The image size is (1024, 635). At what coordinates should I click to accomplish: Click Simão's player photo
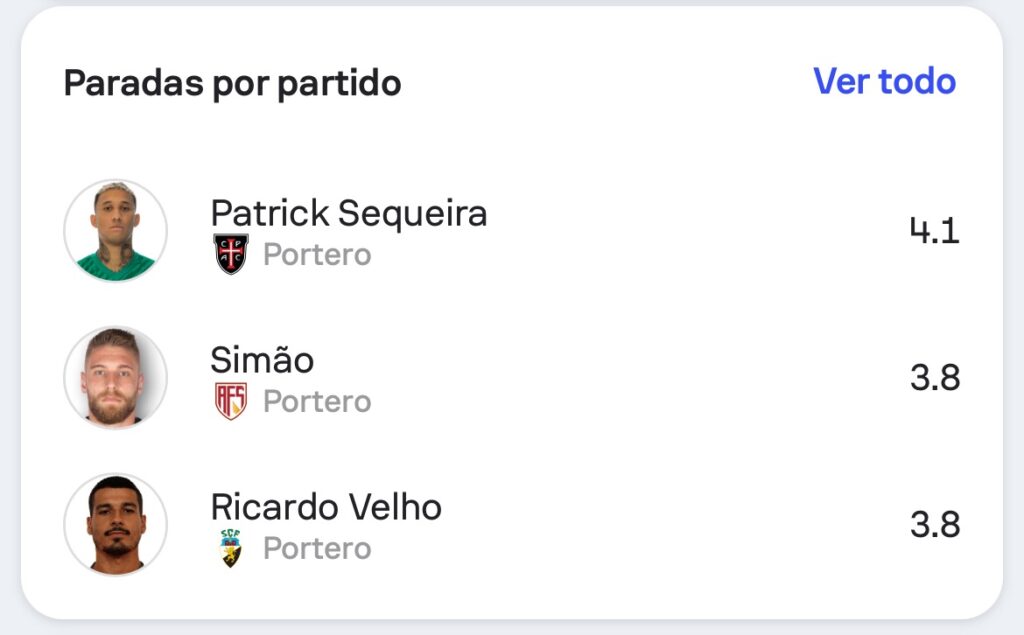[116, 378]
